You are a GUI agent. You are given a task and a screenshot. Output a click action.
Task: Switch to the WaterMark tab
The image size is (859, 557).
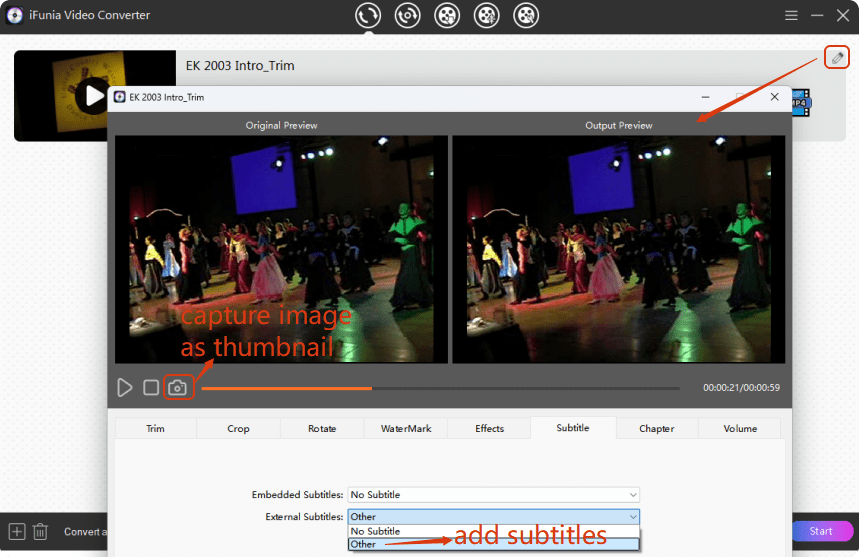point(405,428)
